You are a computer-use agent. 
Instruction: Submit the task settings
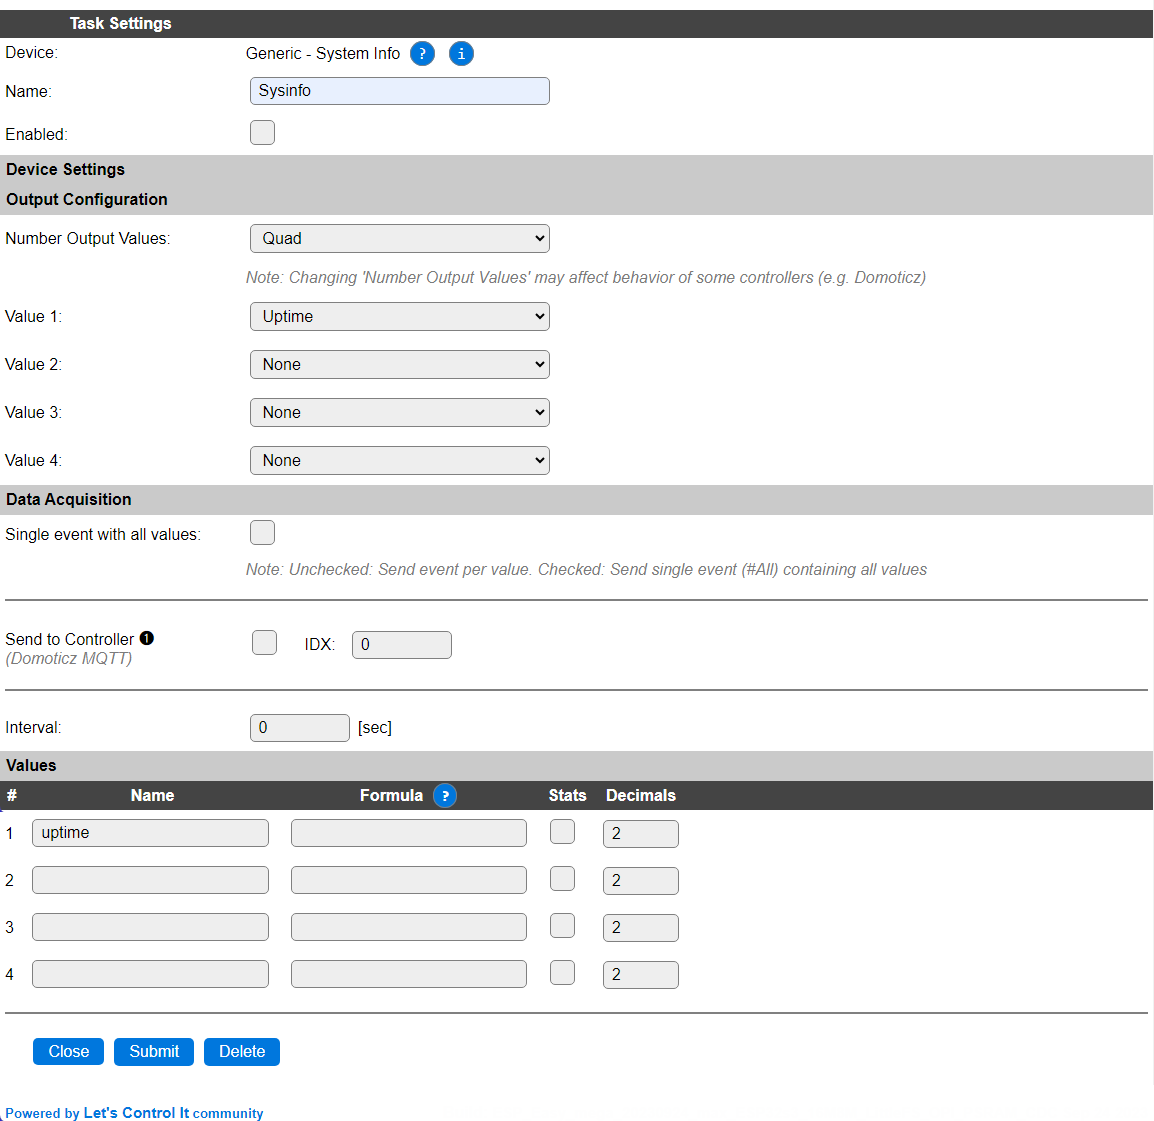pyautogui.click(x=154, y=1052)
